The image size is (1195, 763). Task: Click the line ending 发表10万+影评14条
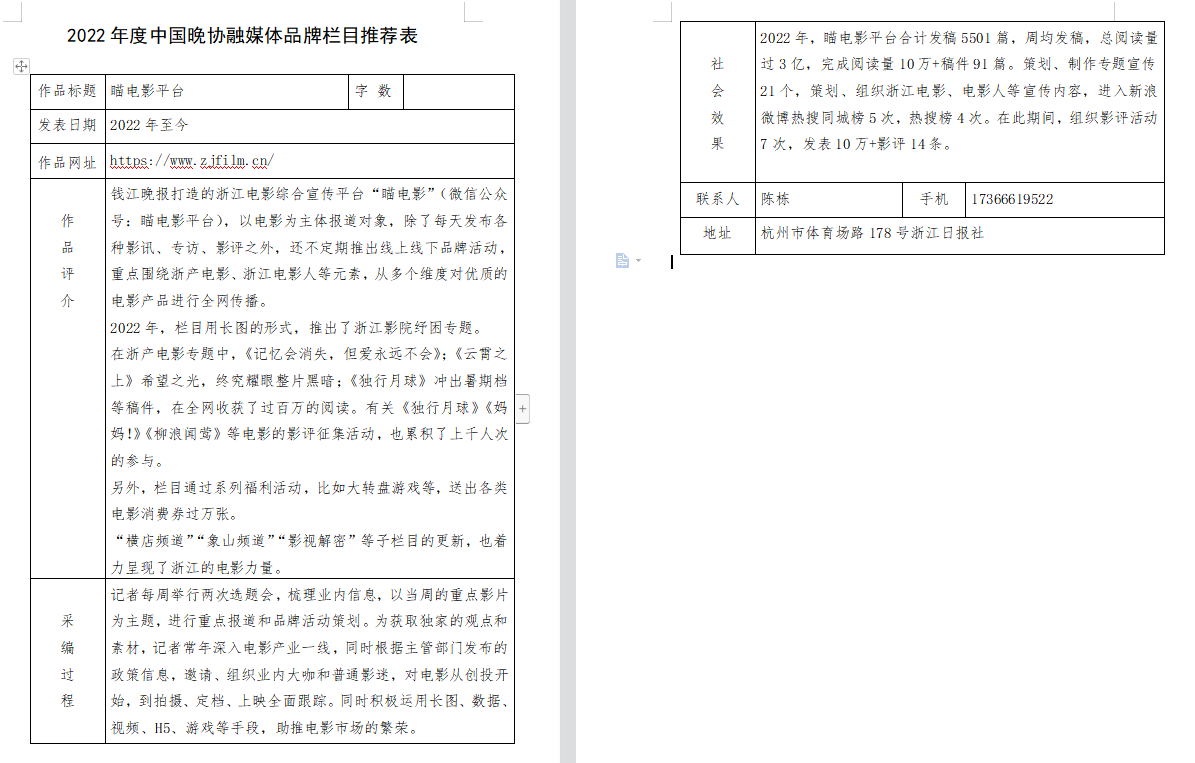tap(857, 144)
